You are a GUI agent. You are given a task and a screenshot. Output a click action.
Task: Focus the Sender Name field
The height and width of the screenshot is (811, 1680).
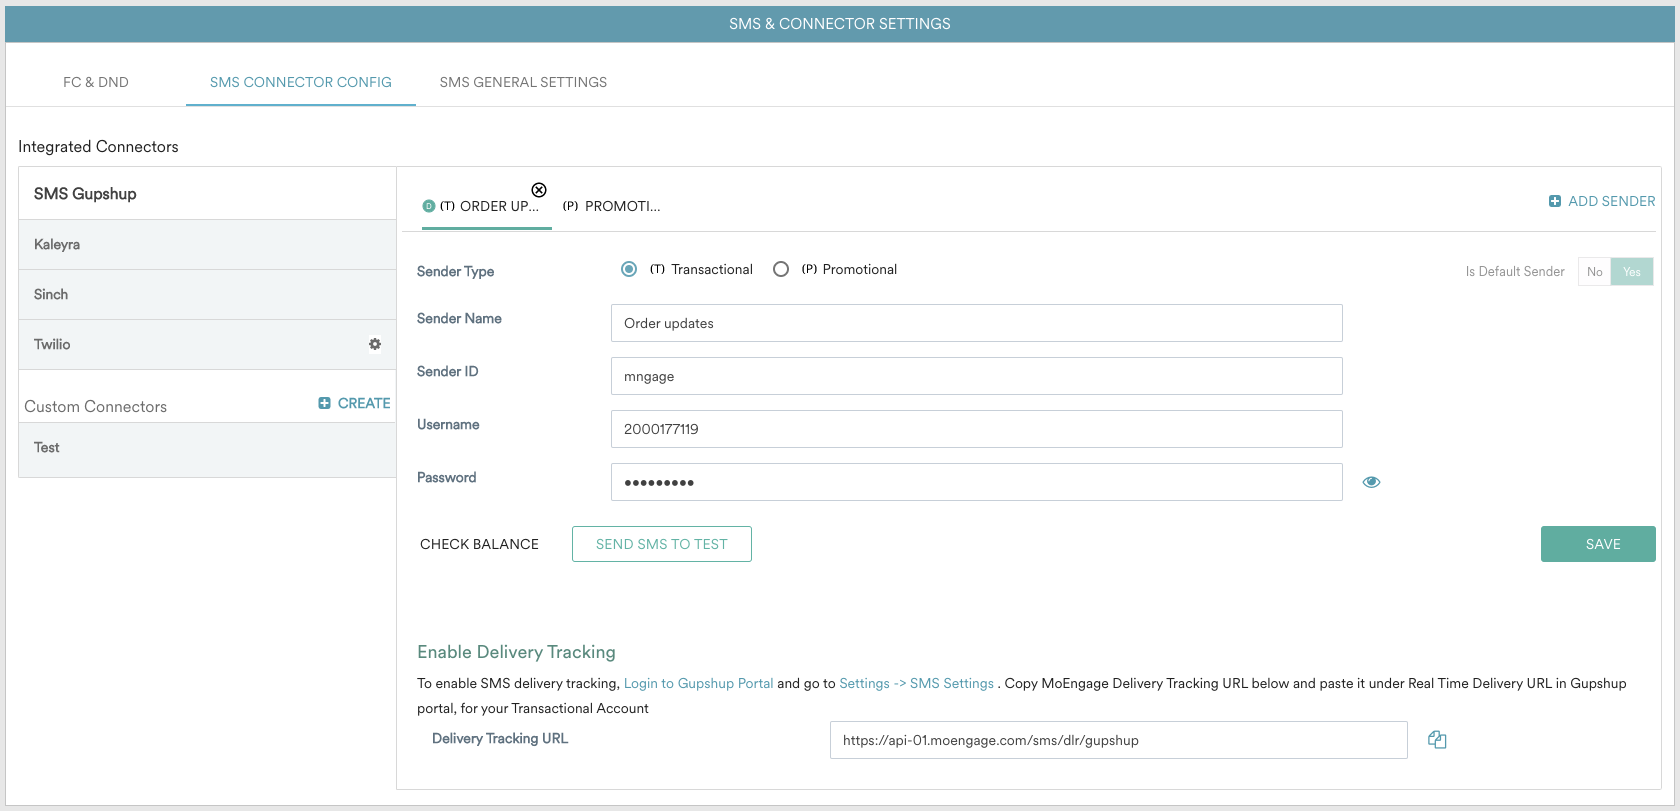pyautogui.click(x=976, y=323)
